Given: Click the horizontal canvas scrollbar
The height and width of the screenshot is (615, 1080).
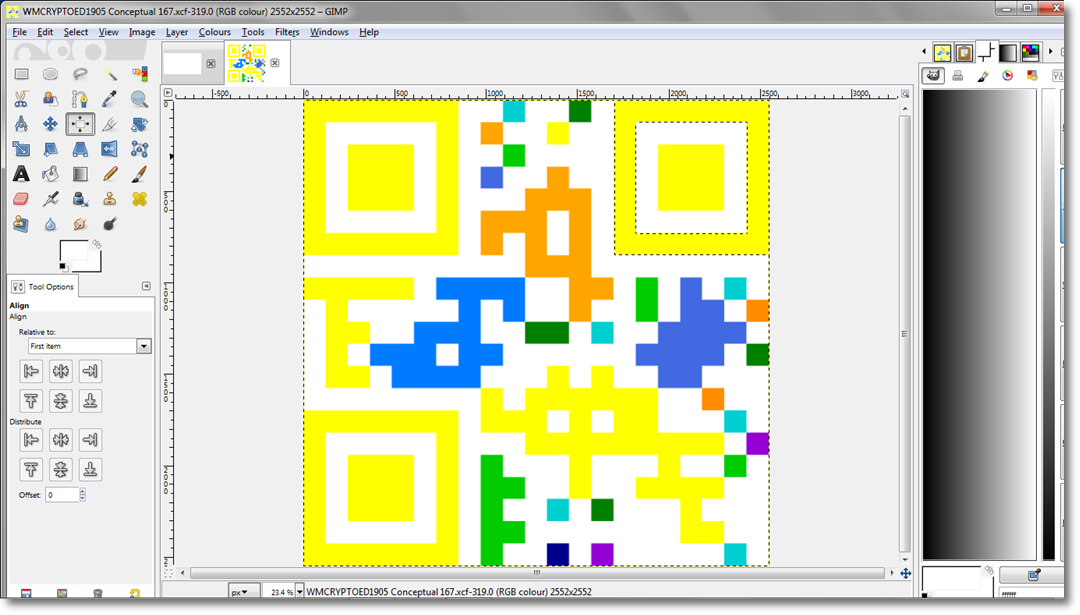Looking at the screenshot, I should [537, 572].
